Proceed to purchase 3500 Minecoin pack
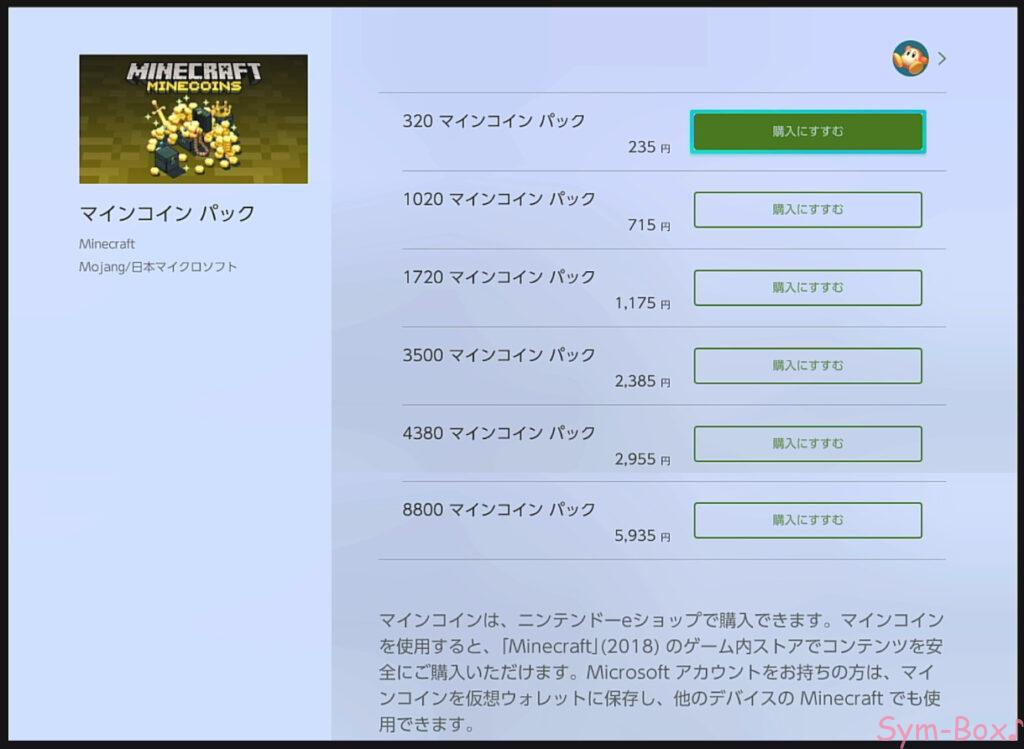The image size is (1024, 749). pyautogui.click(x=808, y=366)
